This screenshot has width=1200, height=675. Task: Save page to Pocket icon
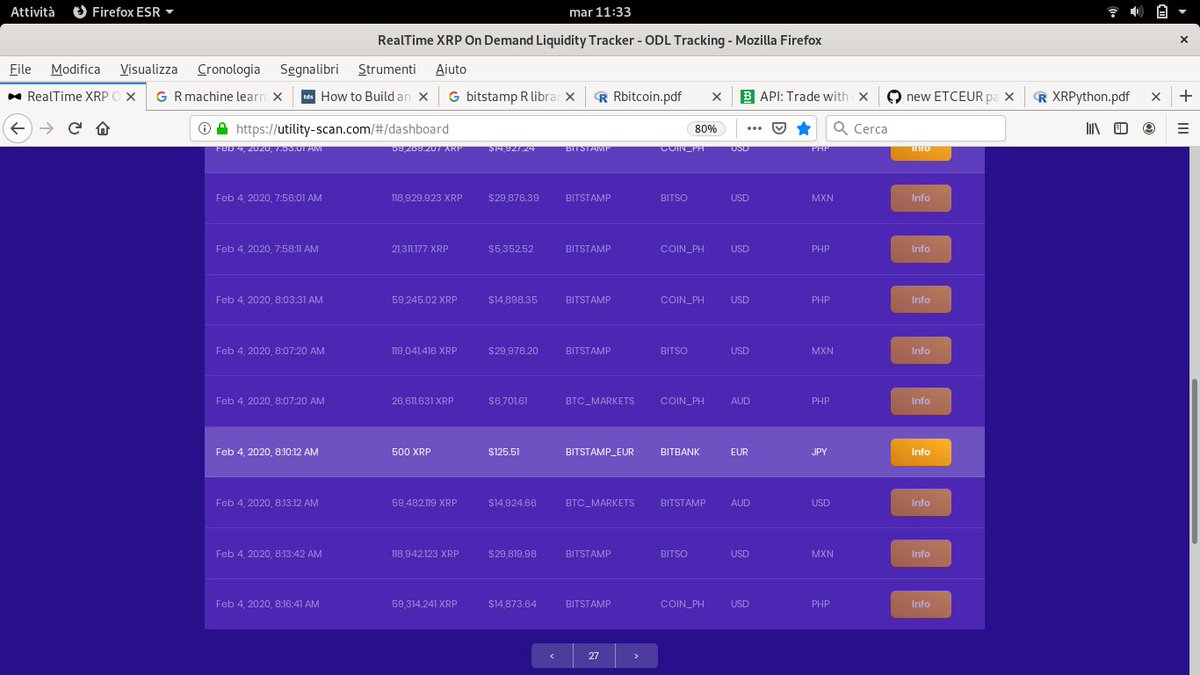[779, 128]
